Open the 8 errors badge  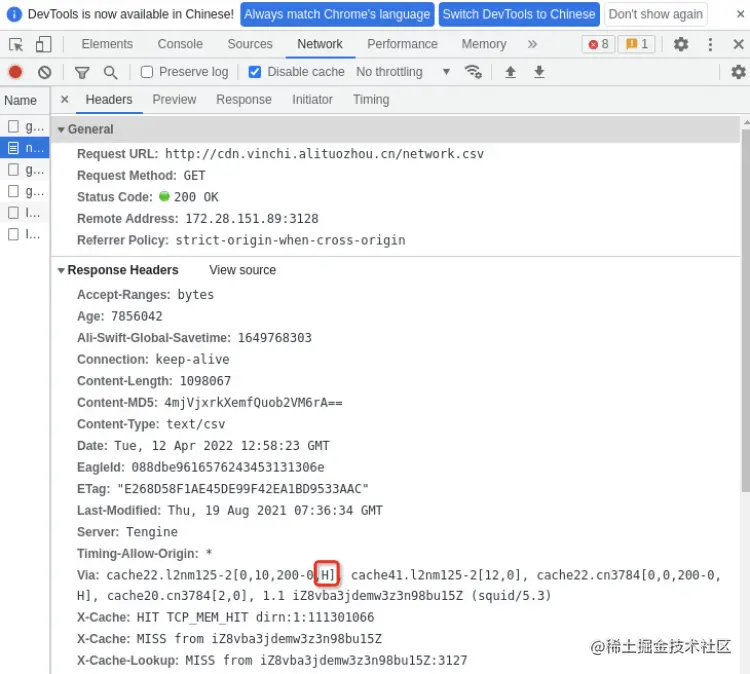pyautogui.click(x=598, y=44)
